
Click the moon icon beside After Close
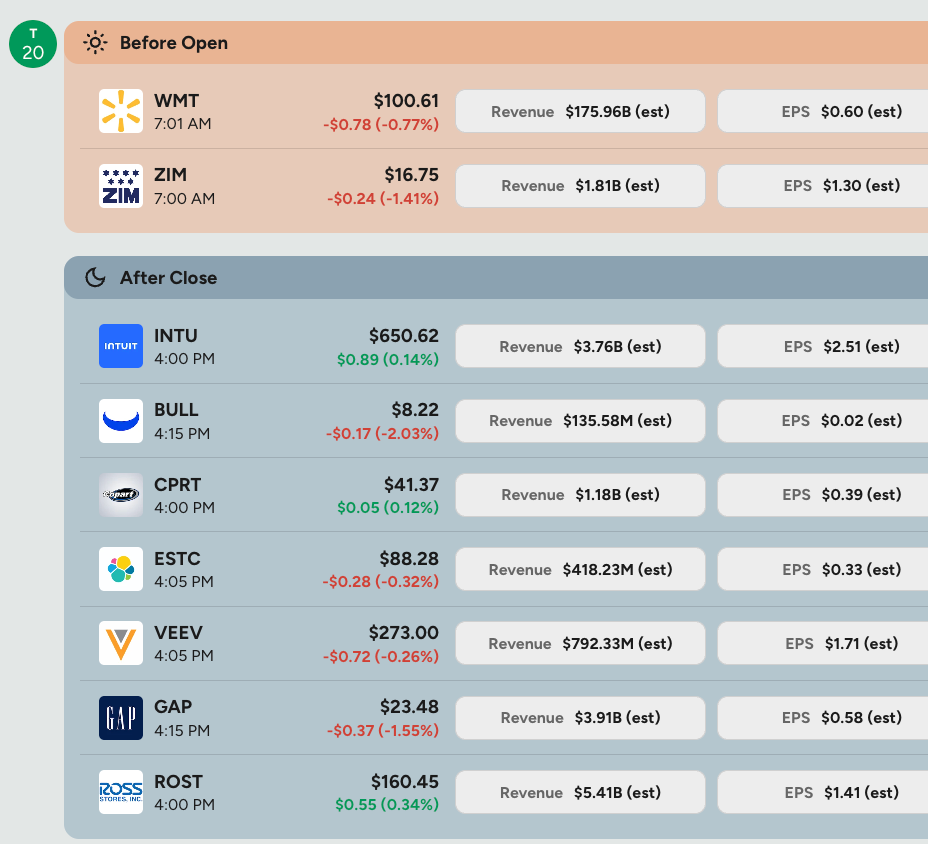click(x=95, y=278)
